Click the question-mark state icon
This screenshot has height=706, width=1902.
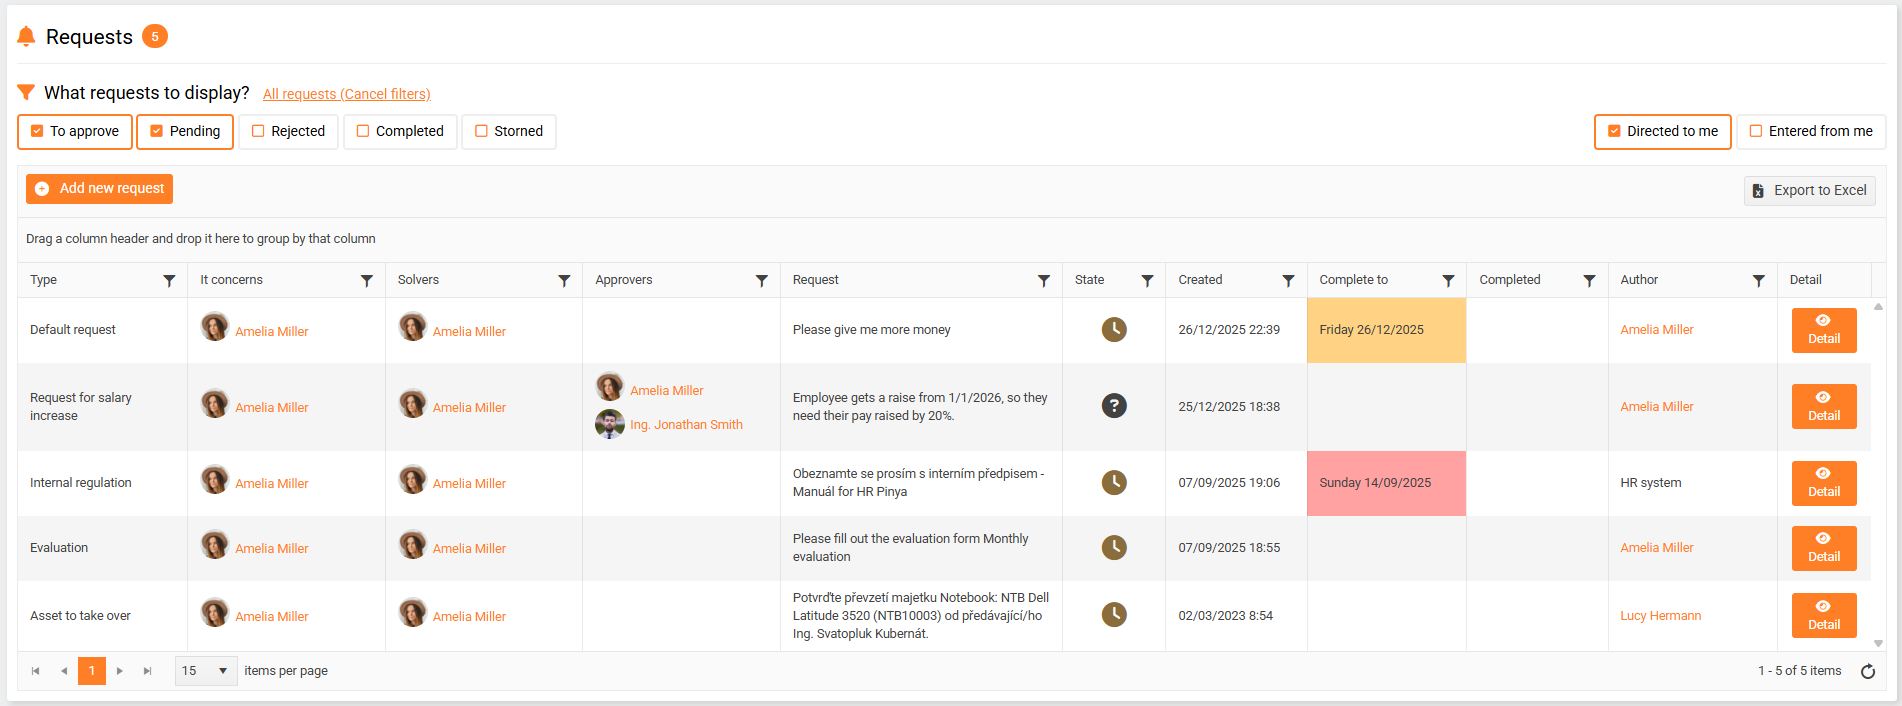coord(1114,406)
